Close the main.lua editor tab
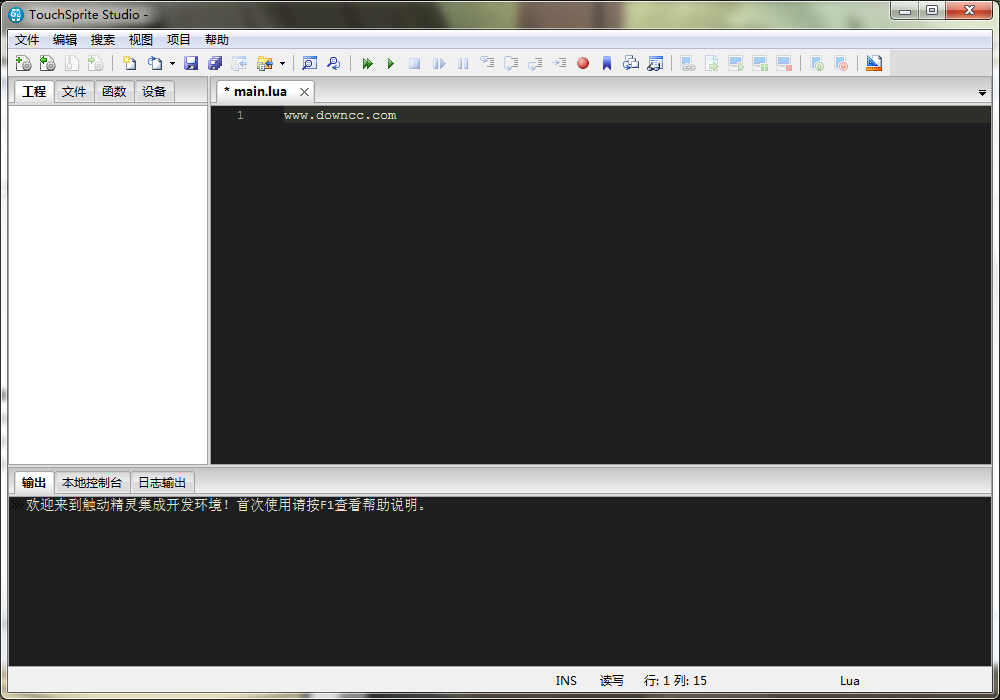 (x=305, y=92)
